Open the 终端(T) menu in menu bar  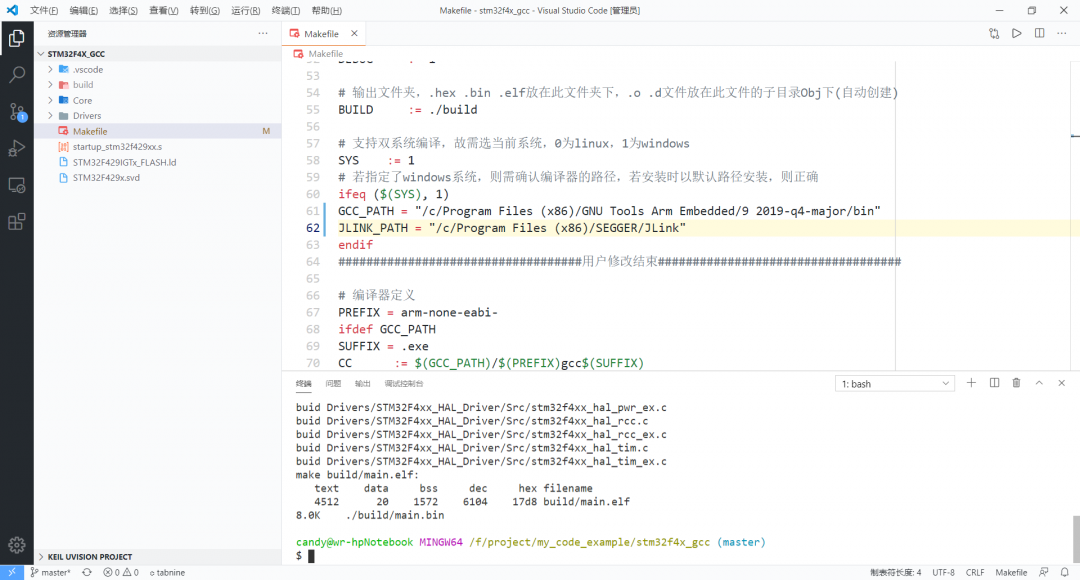click(x=286, y=10)
